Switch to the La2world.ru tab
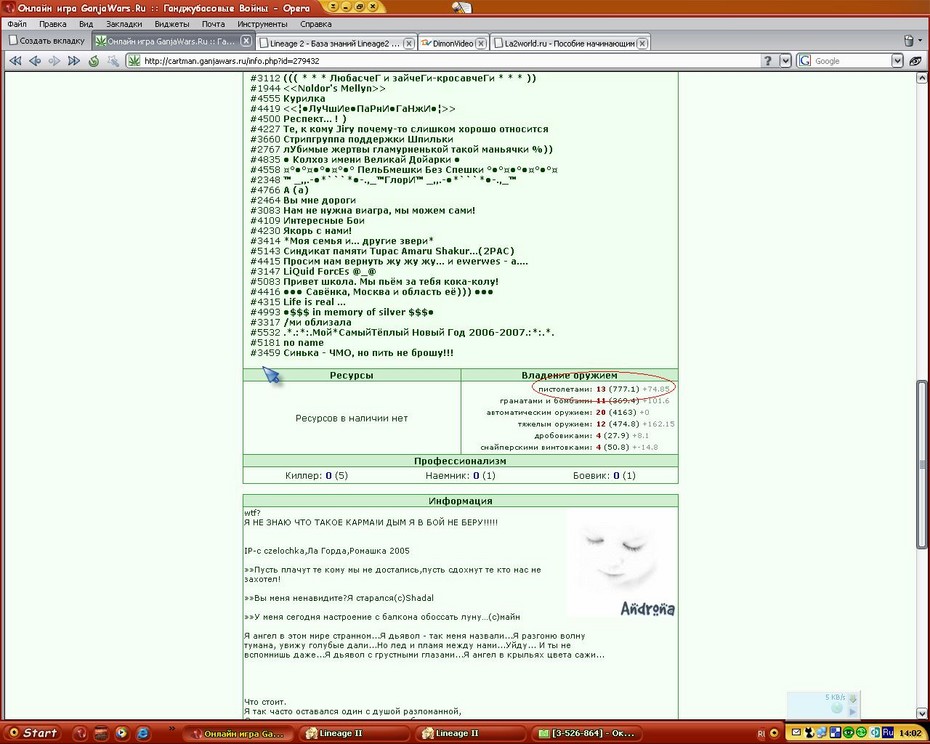Image resolution: width=930 pixels, height=744 pixels. click(x=570, y=43)
